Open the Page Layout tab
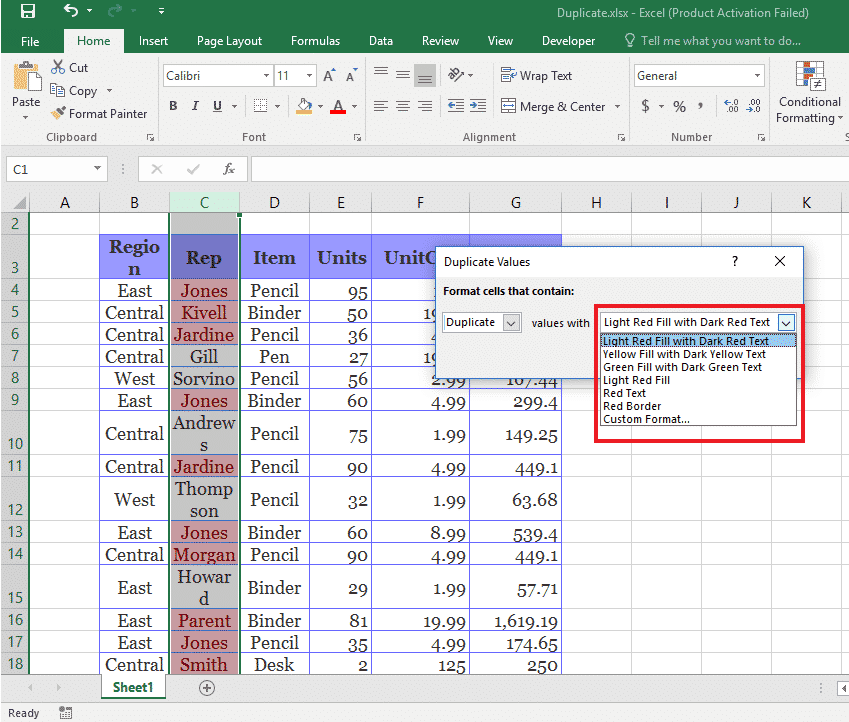849x722 pixels. 229,41
